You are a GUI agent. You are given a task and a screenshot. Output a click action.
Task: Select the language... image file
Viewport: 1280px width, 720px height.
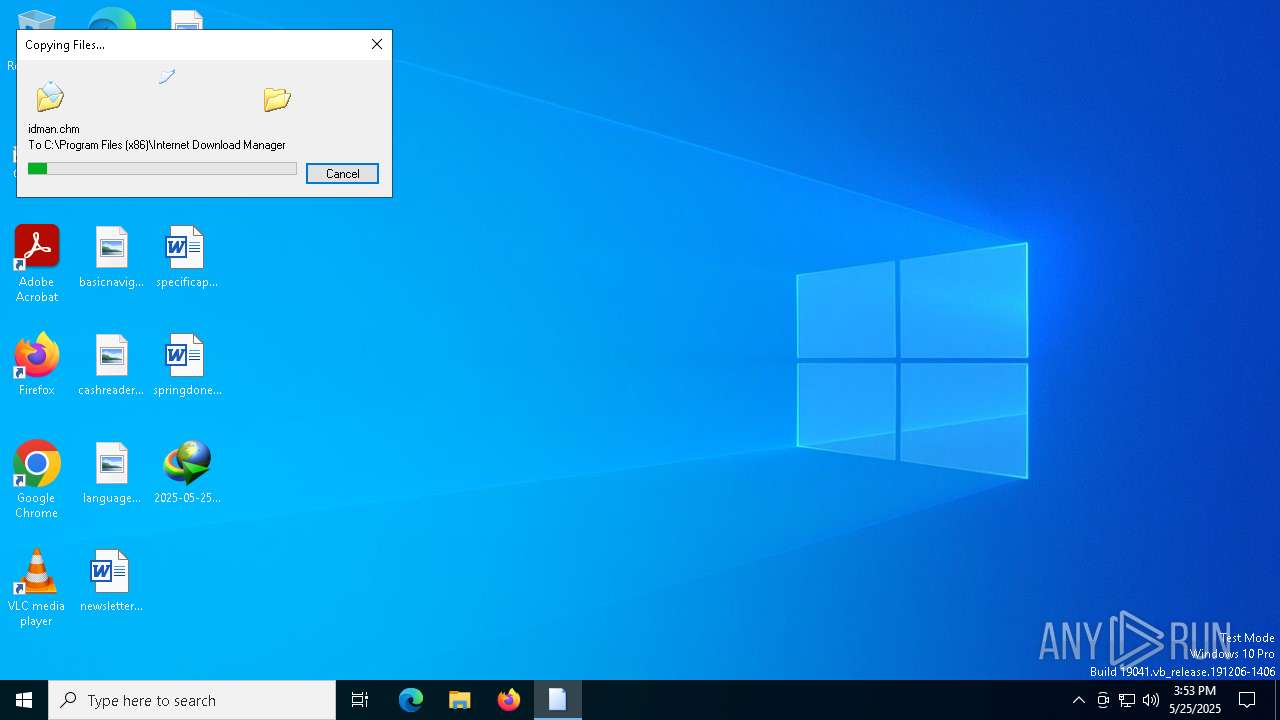(111, 473)
